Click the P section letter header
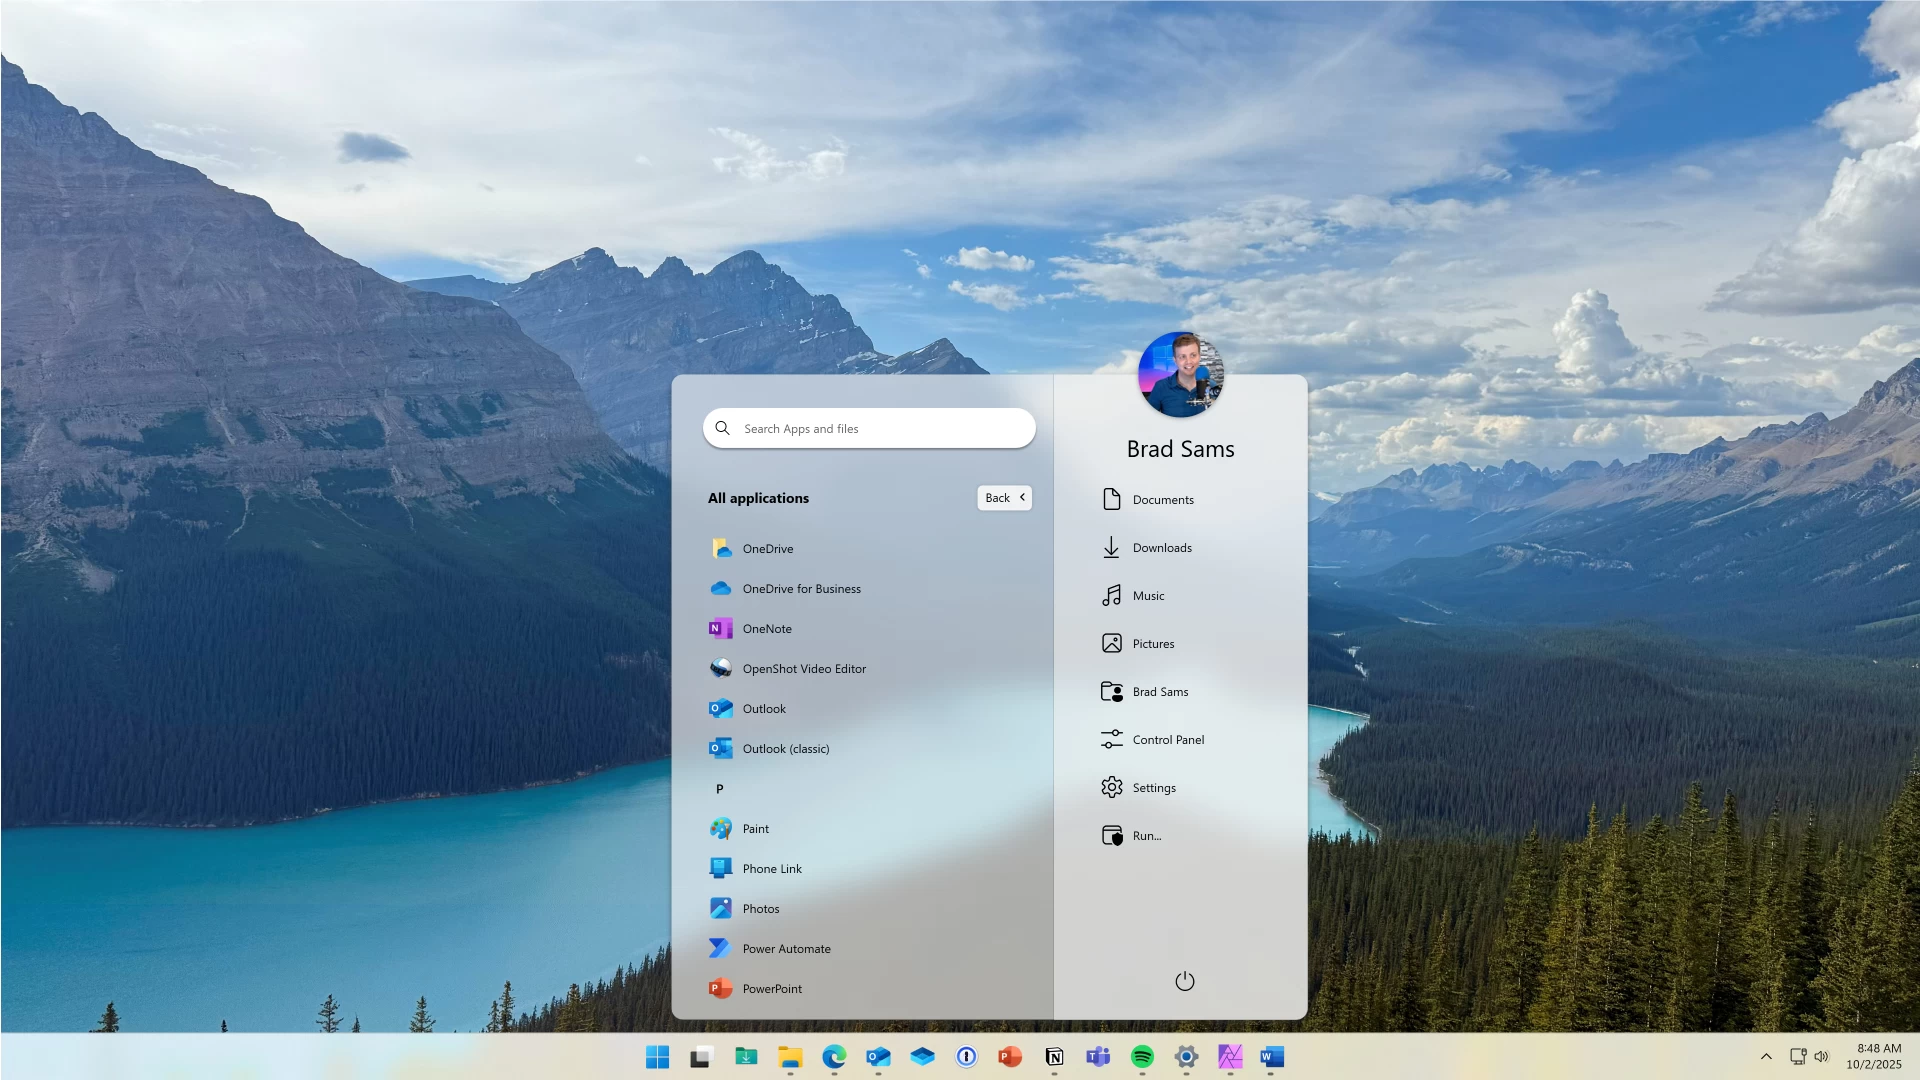The width and height of the screenshot is (1920, 1080). 719,788
